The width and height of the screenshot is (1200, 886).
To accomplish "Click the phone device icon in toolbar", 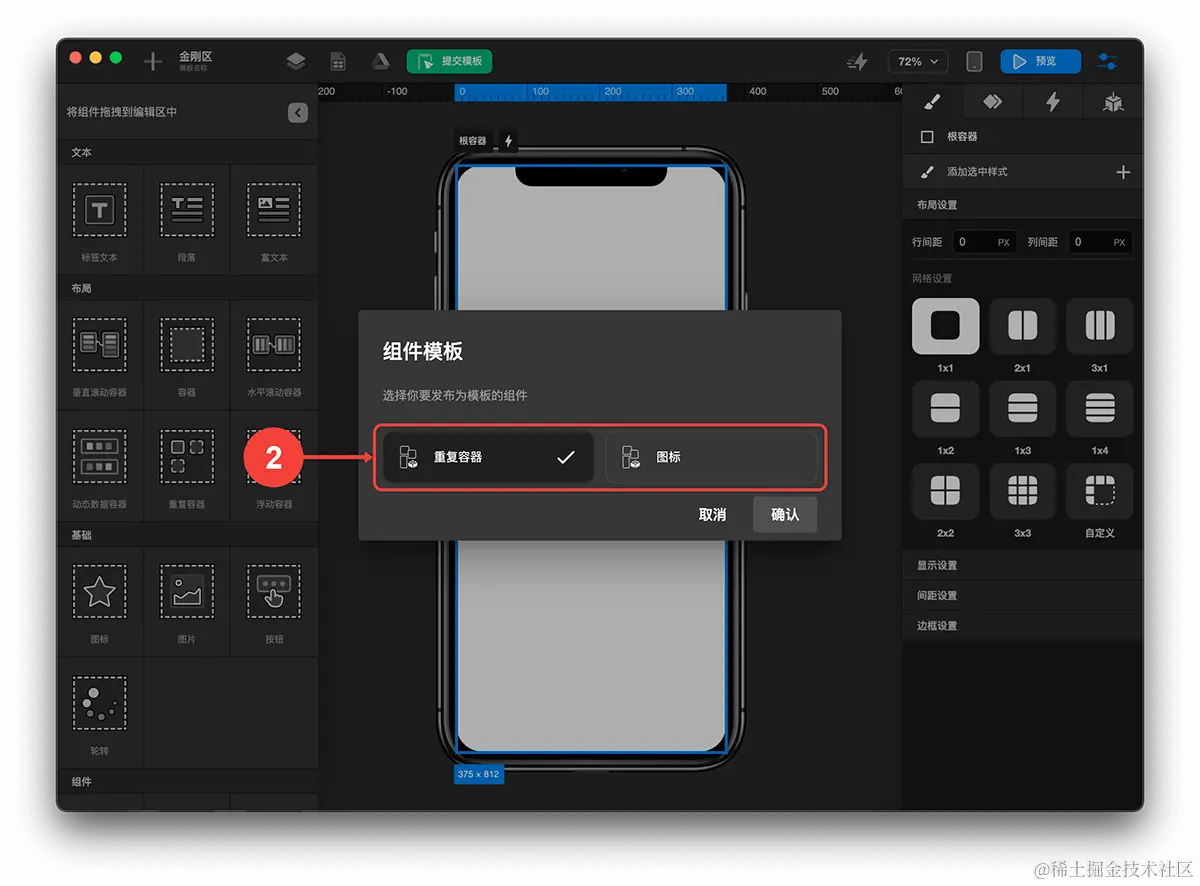I will click(974, 62).
